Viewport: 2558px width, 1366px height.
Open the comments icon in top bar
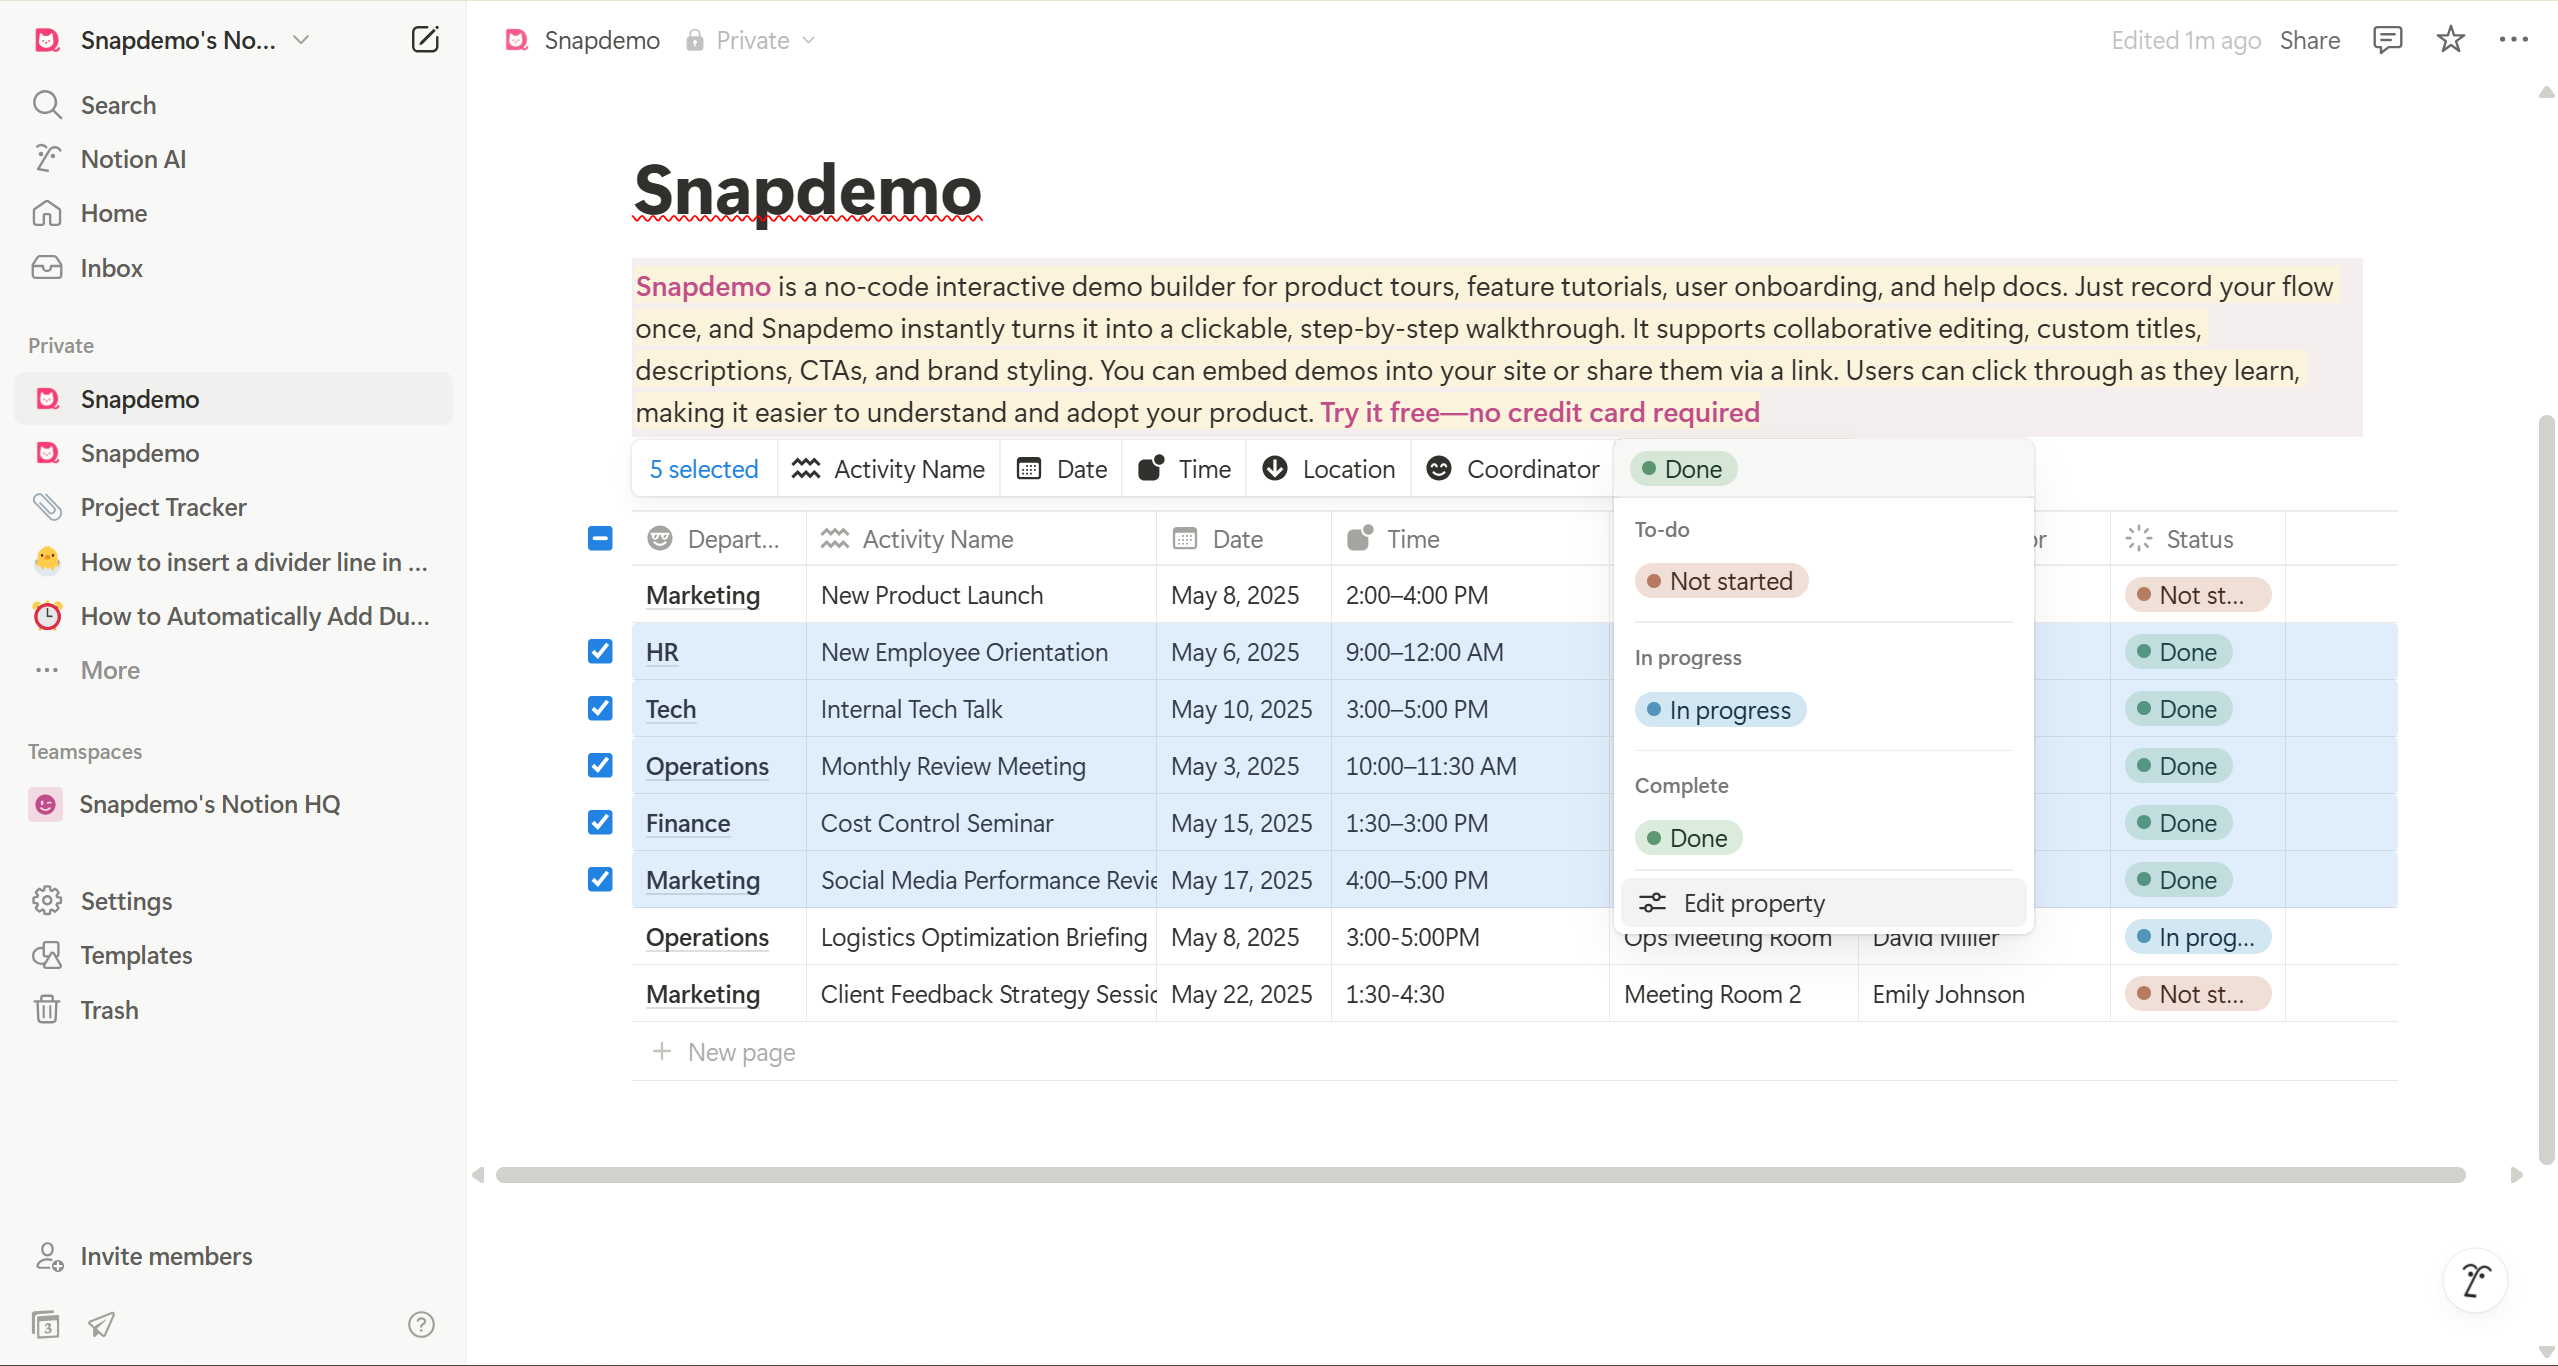tap(2387, 40)
